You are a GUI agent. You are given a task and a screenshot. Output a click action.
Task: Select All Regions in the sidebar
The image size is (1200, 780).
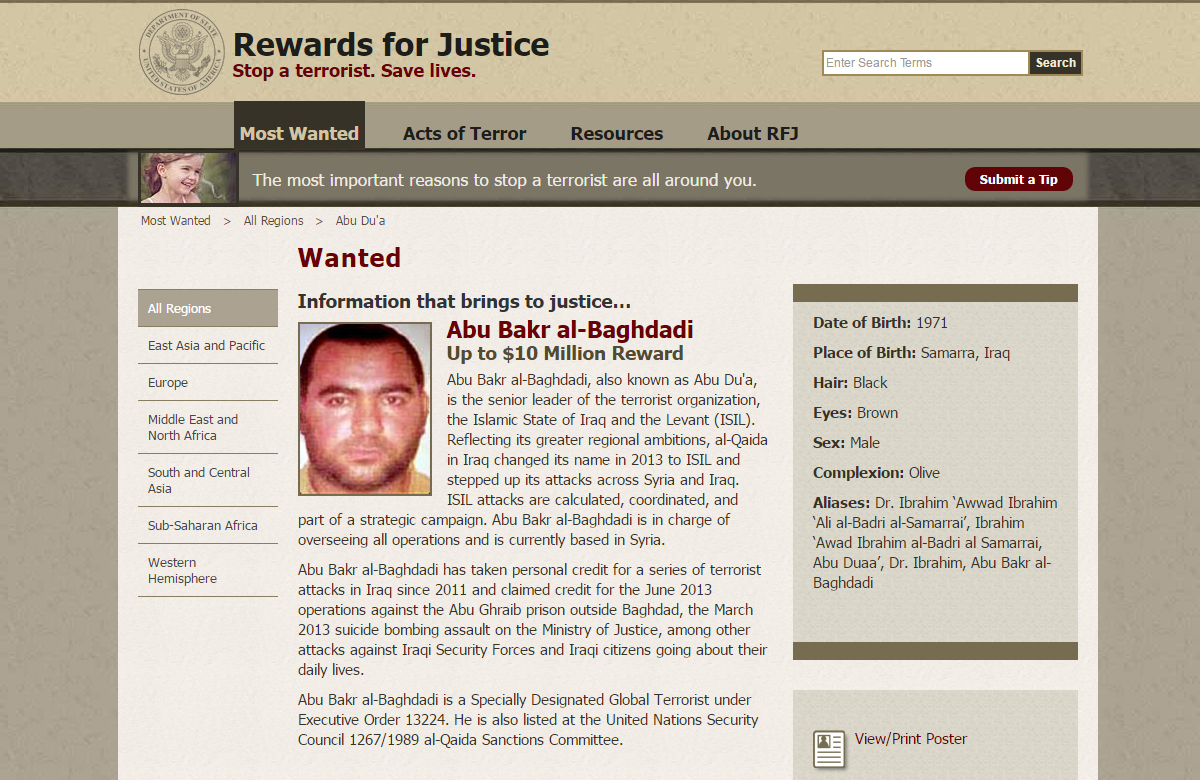[208, 308]
